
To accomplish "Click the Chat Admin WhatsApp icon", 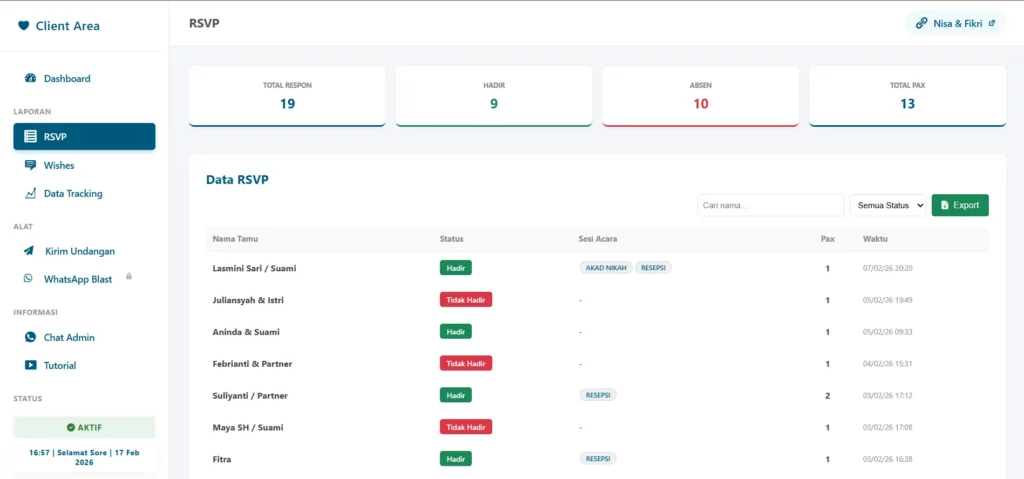I will coord(30,337).
